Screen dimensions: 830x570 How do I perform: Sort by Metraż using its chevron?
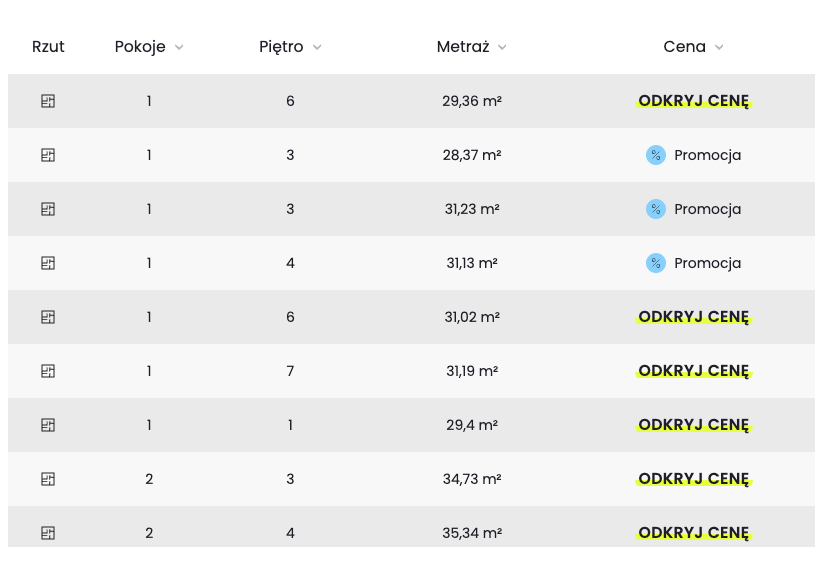502,47
